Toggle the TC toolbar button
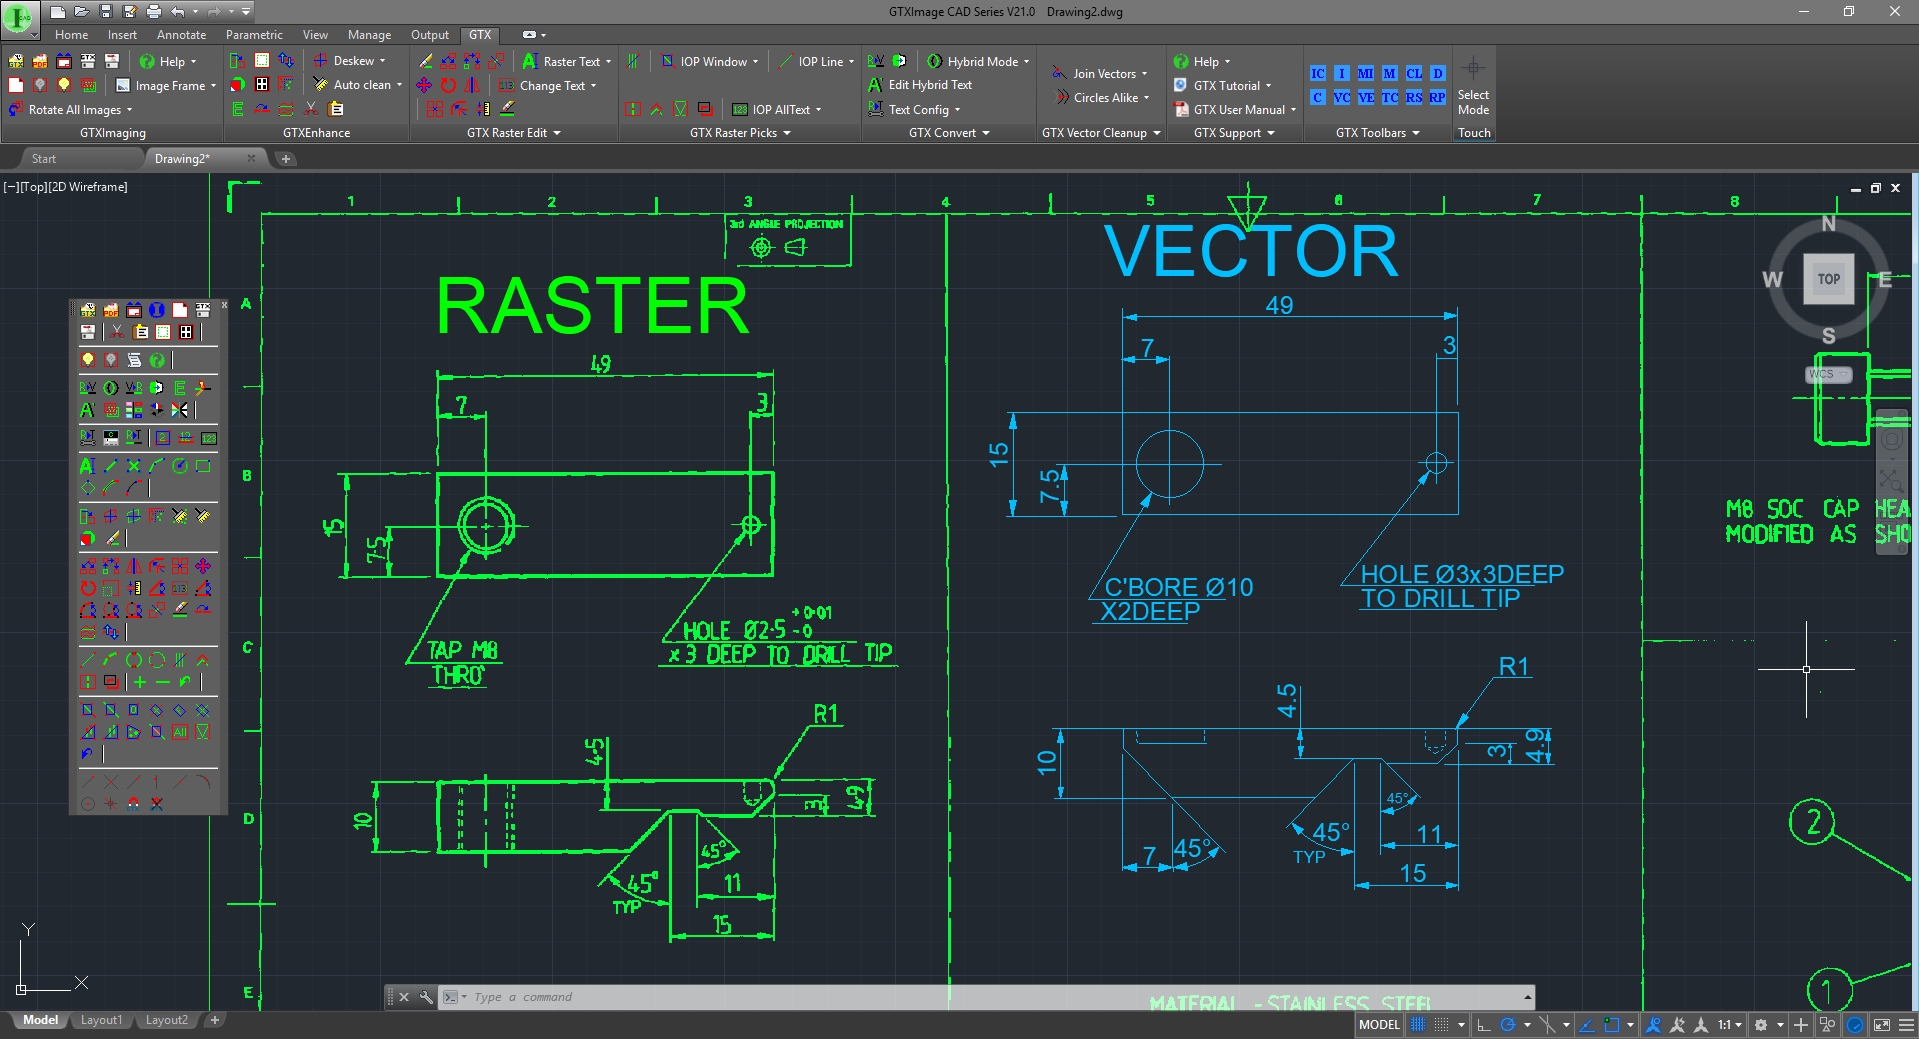The image size is (1919, 1039). click(x=1389, y=97)
